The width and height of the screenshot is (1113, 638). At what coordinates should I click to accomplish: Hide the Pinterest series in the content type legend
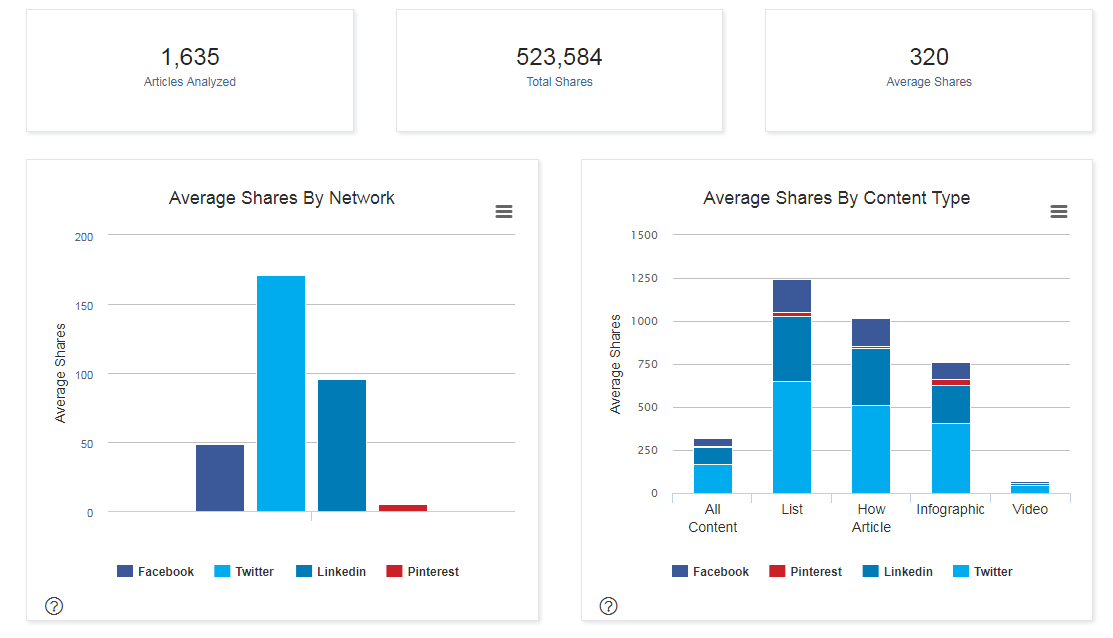(806, 571)
